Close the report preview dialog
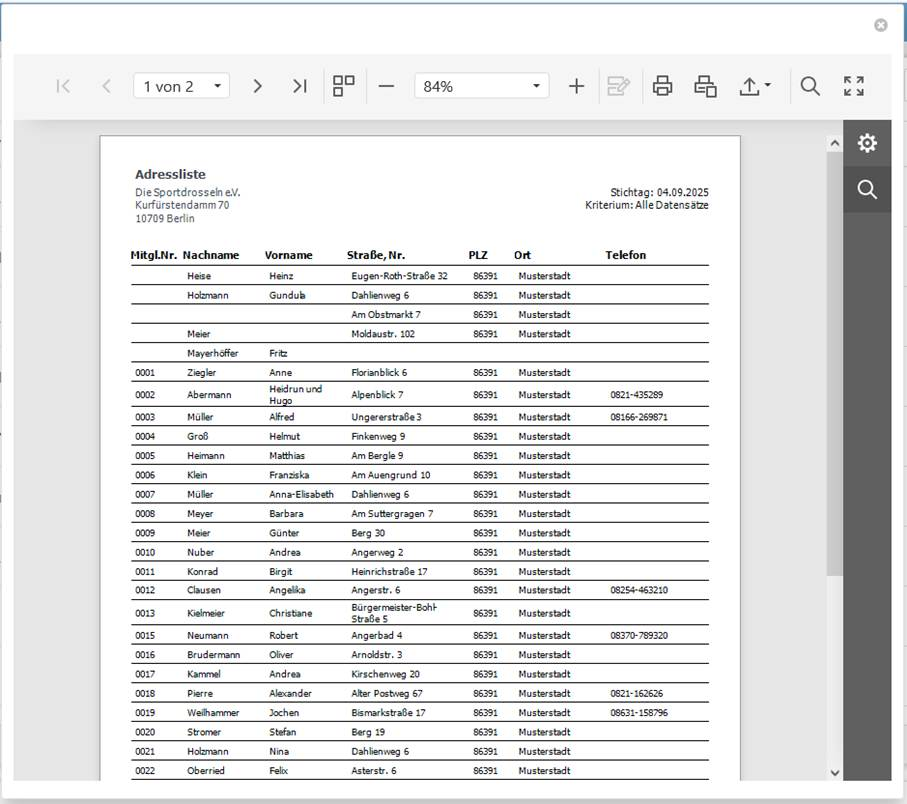 880,25
